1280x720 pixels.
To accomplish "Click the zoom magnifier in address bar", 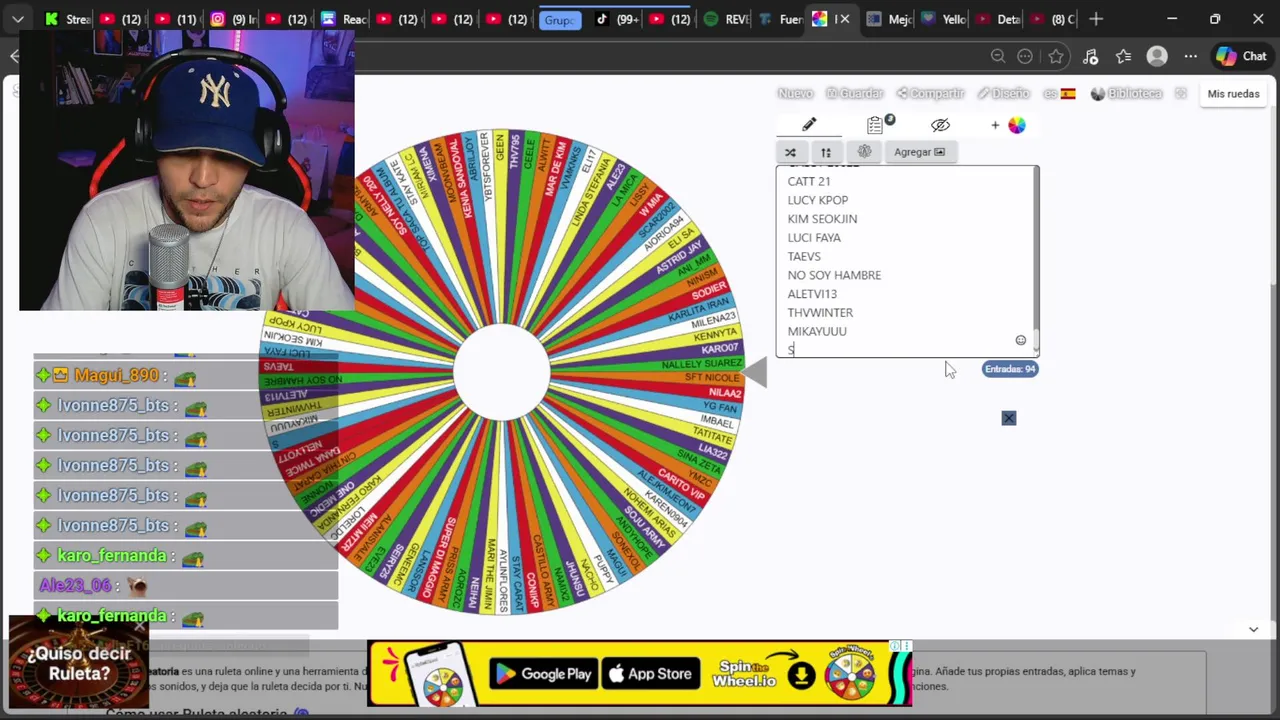I will [x=998, y=57].
